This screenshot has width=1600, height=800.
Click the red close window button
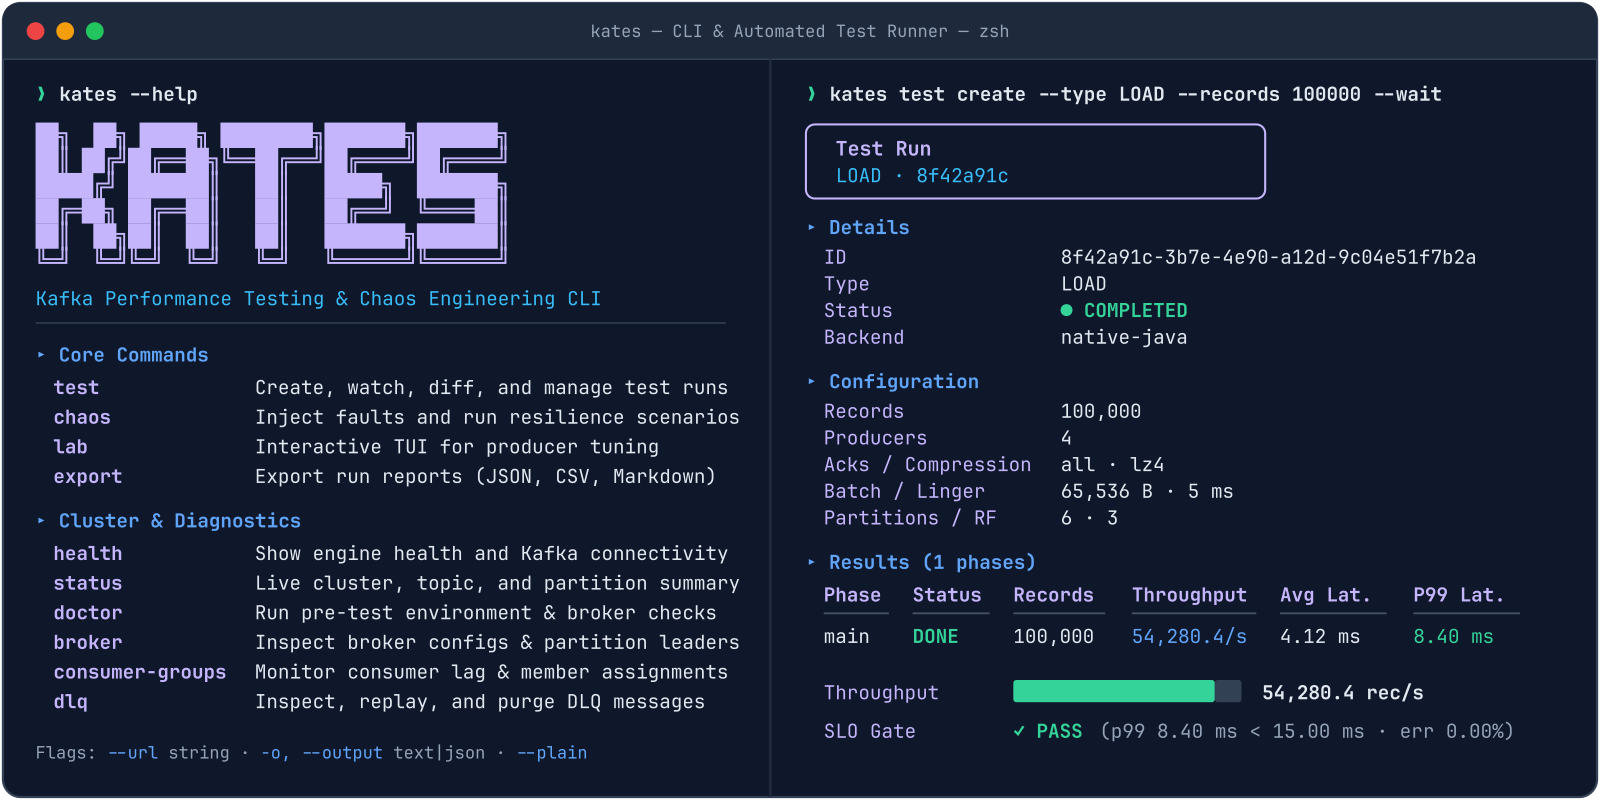[x=36, y=31]
